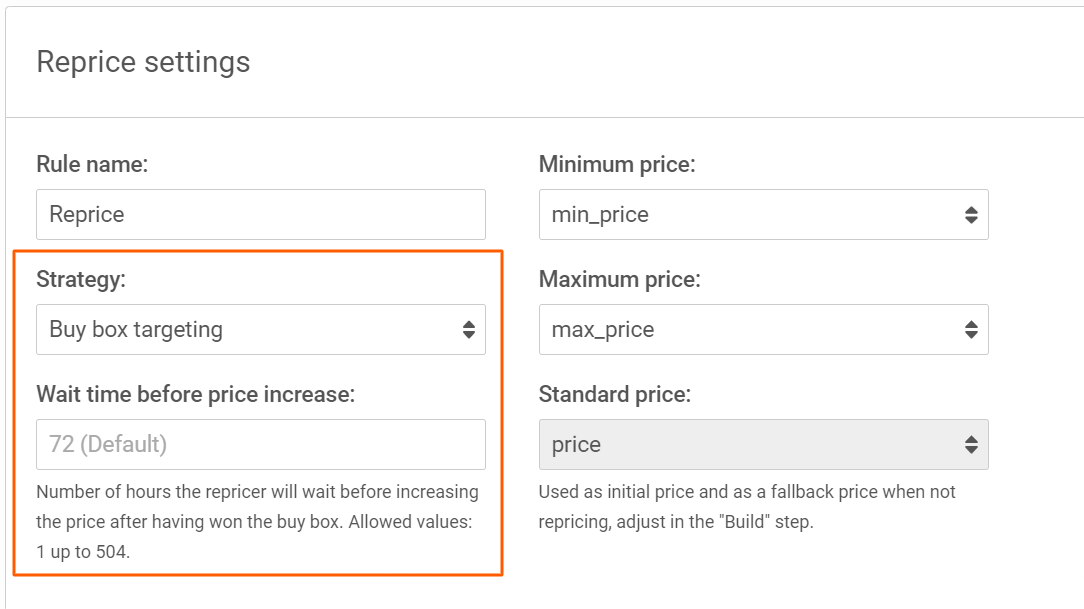Click the wait time help text about buy box
The height and width of the screenshot is (609, 1084).
pyautogui.click(x=257, y=520)
